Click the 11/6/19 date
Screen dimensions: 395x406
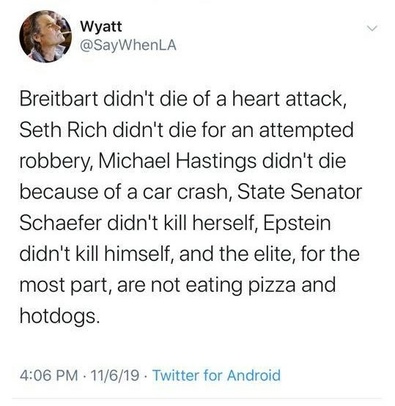click(x=115, y=375)
